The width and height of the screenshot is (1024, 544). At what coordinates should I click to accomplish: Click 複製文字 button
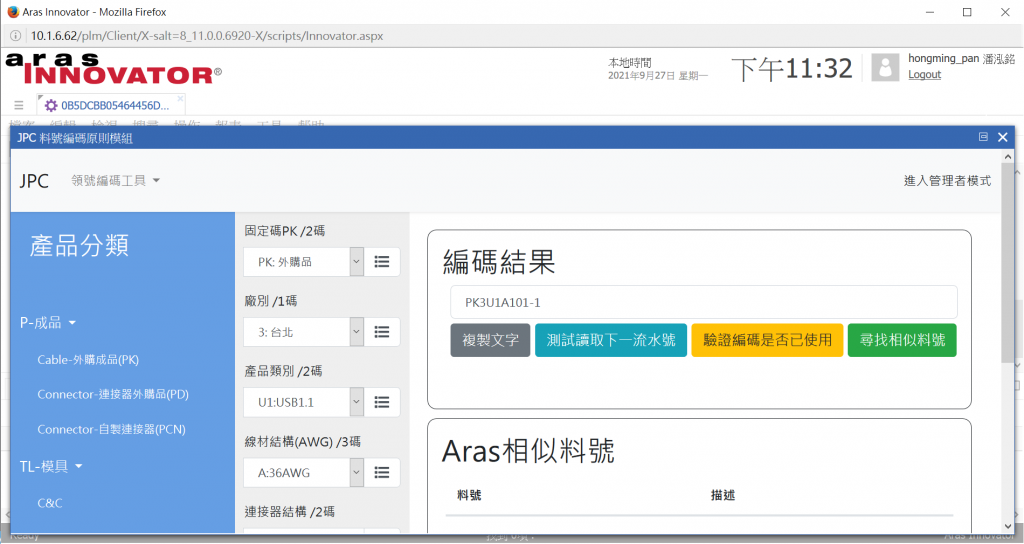[490, 340]
